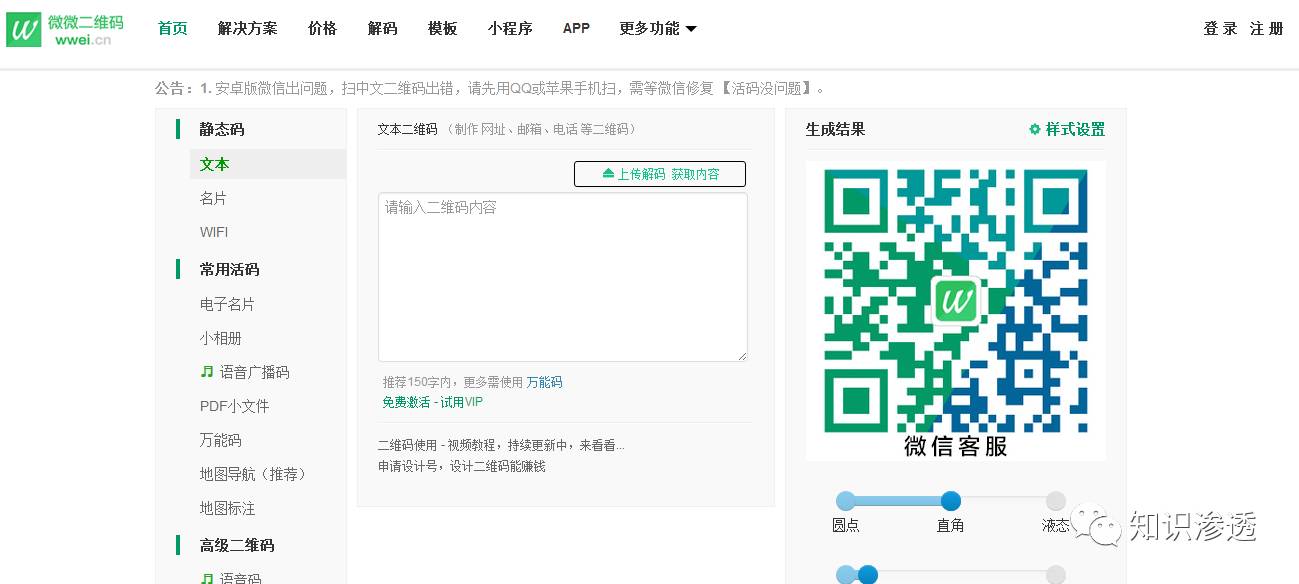Select WIFI in the sidebar
Image resolution: width=1299 pixels, height=584 pixels.
click(214, 232)
